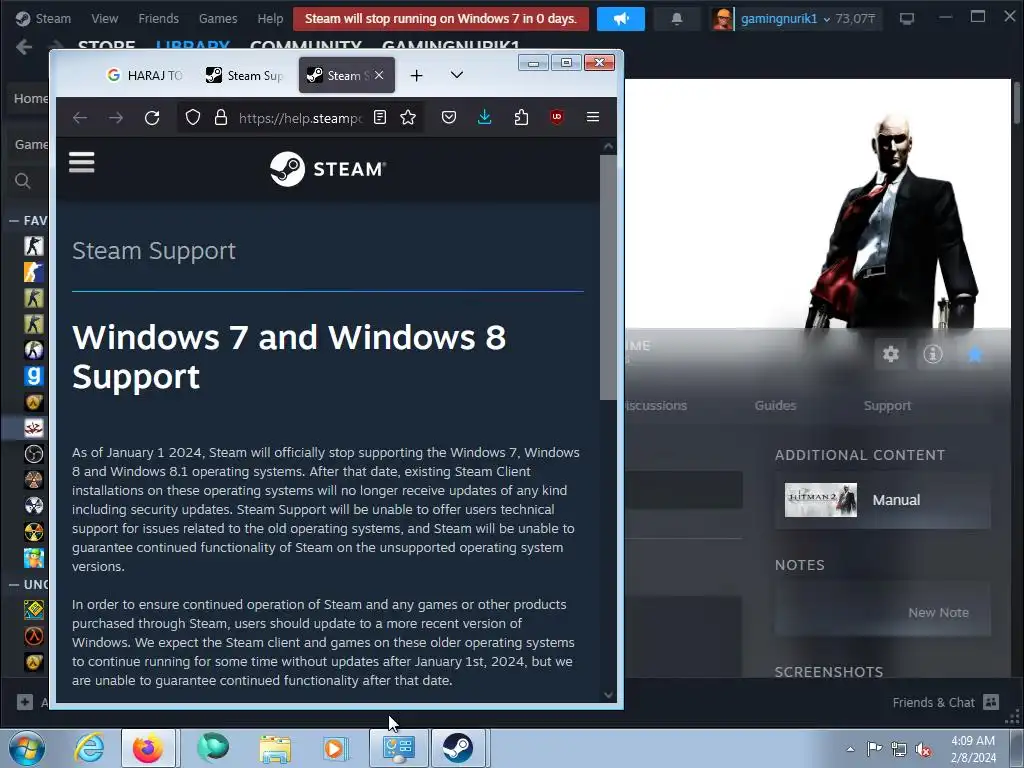
Task: Click the browser page vertical scrollbar thumb
Action: pyautogui.click(x=608, y=277)
